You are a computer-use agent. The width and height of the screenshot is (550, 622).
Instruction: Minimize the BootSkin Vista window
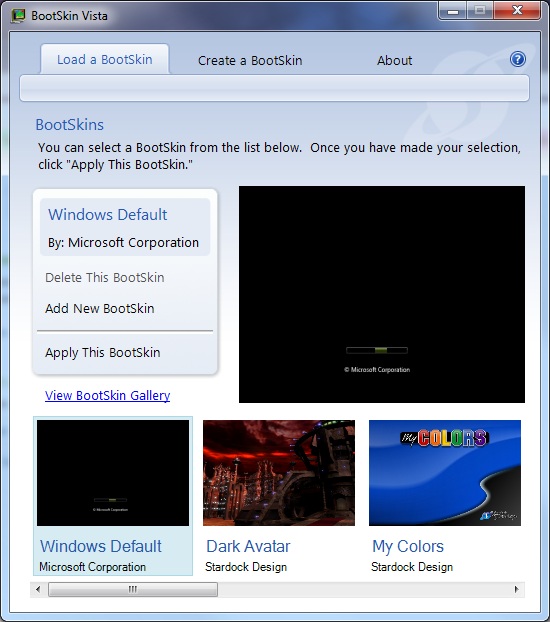(453, 10)
